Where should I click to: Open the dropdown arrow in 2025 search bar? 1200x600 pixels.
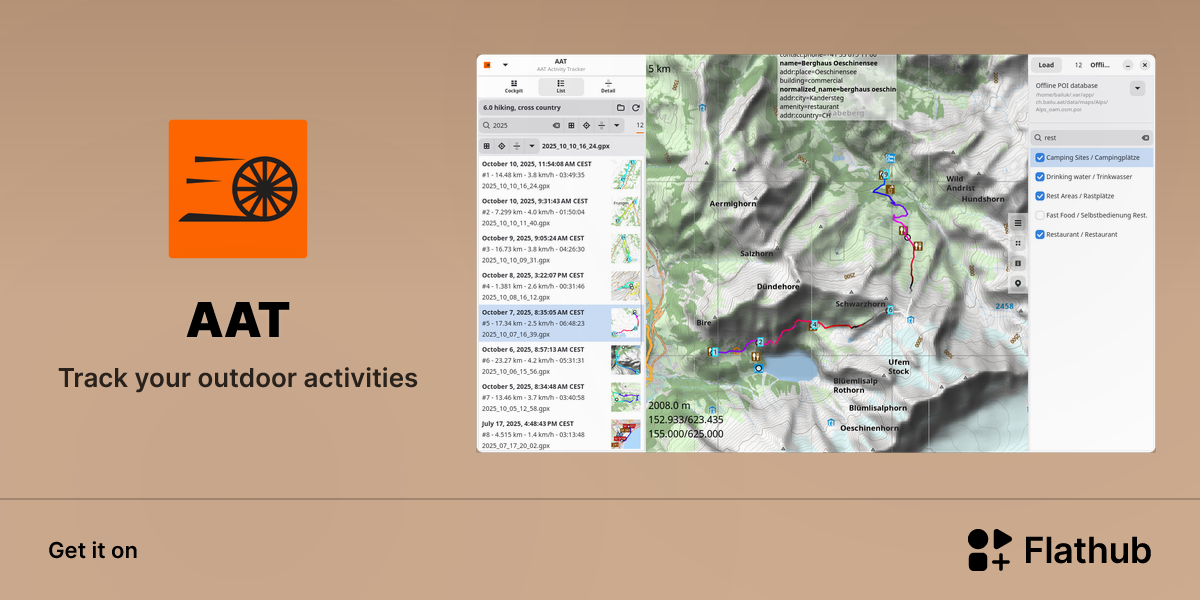pos(617,126)
